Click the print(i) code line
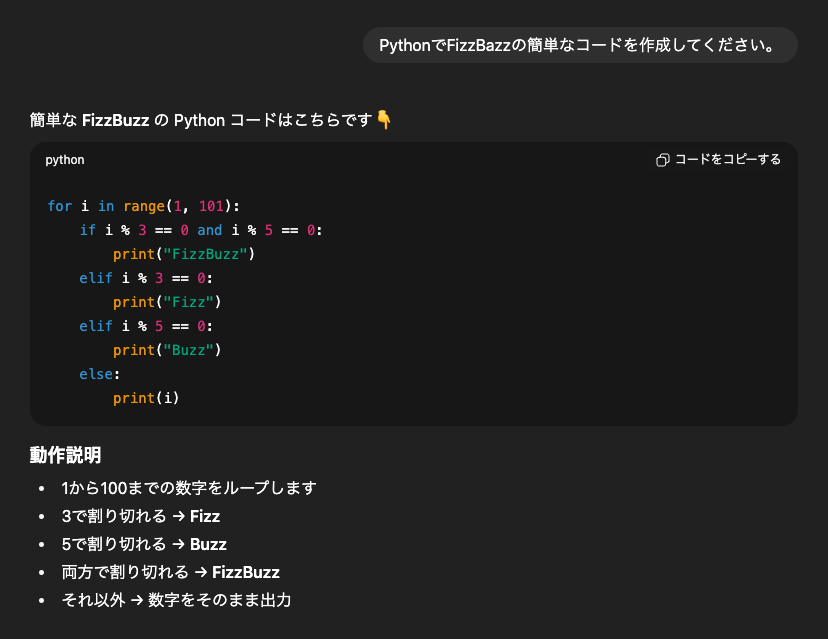828x639 pixels. 146,398
